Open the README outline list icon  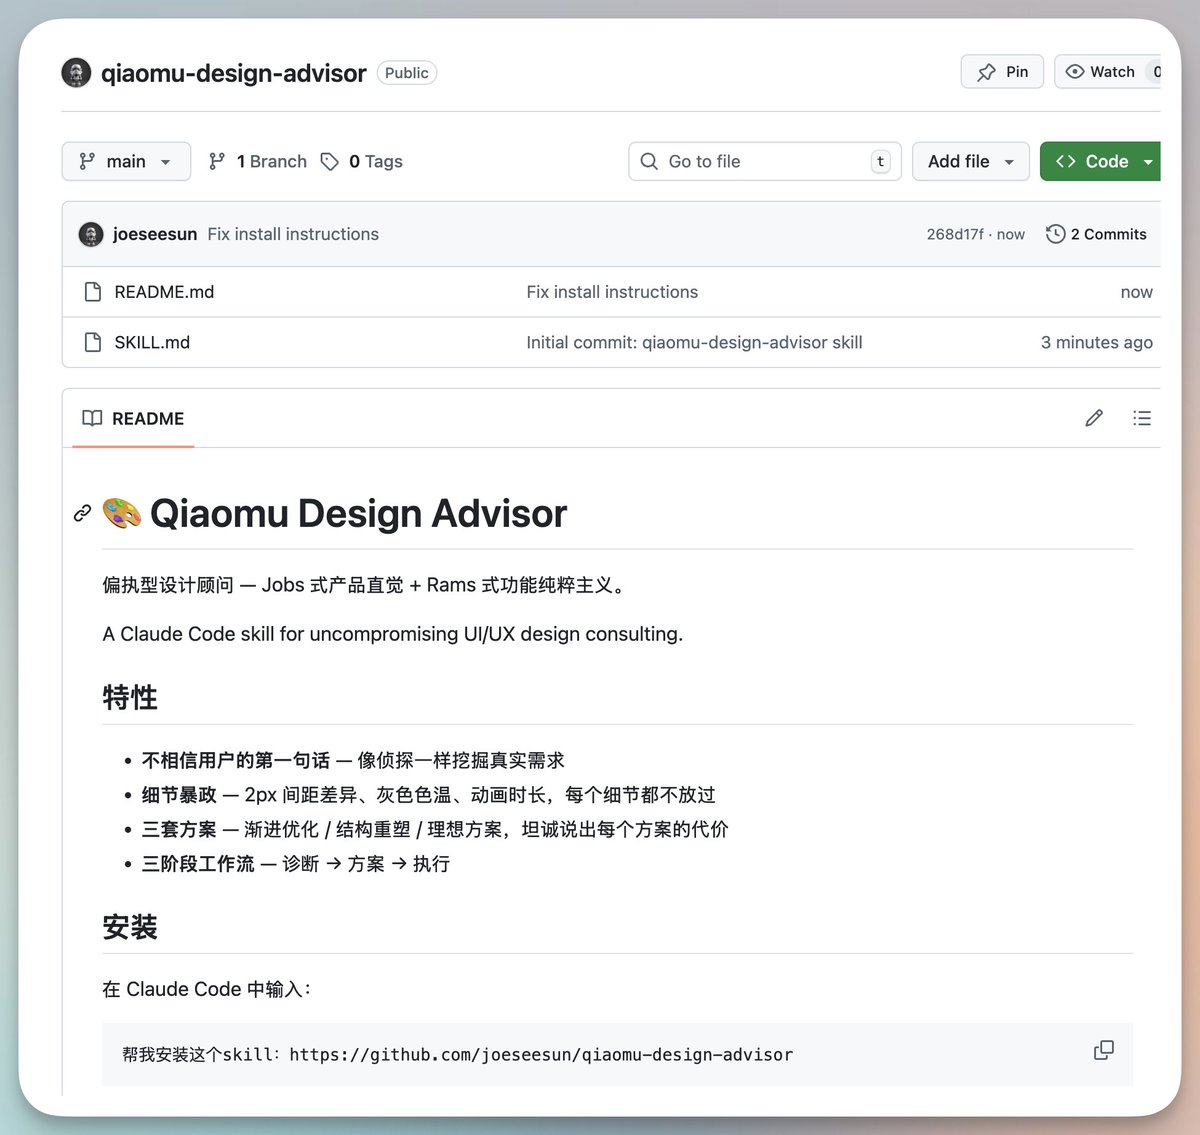pyautogui.click(x=1142, y=418)
